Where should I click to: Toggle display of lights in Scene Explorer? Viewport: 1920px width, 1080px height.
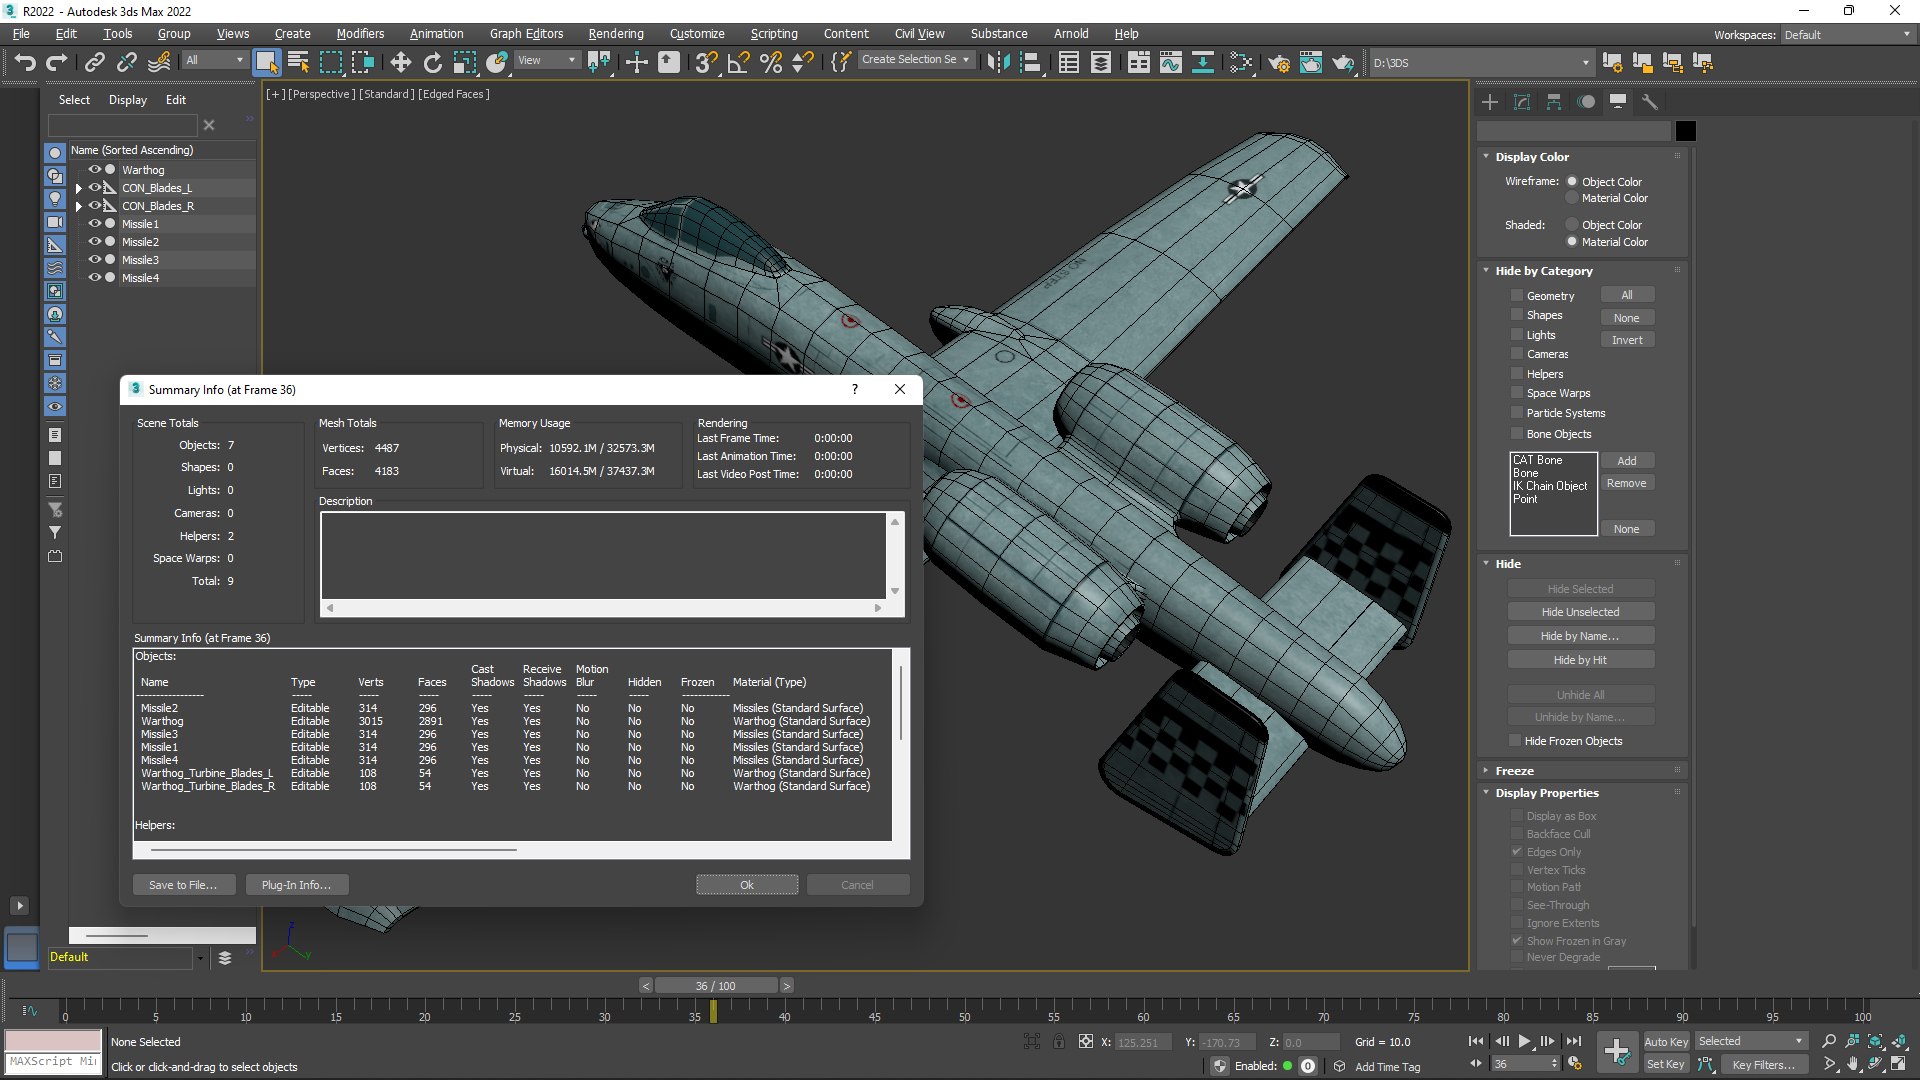click(x=55, y=199)
